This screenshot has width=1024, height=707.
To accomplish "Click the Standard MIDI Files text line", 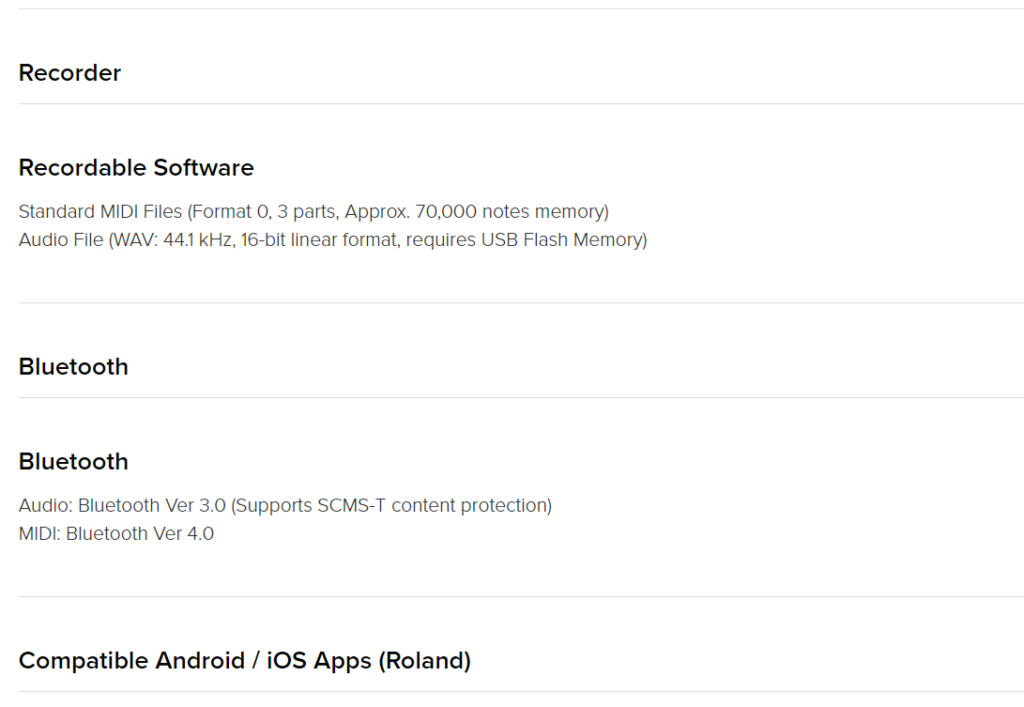I will tap(313, 212).
